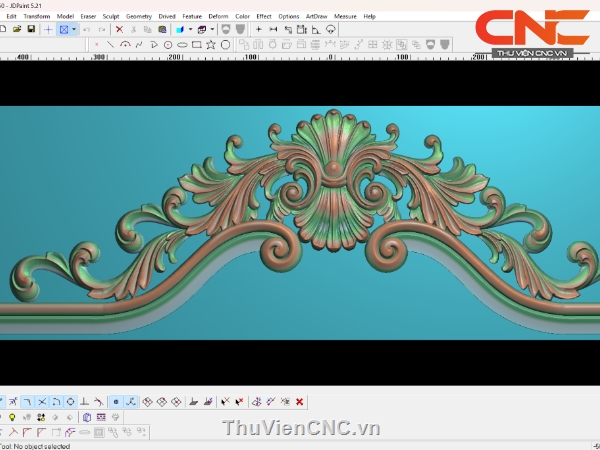Open the Sculpt menu
The height and width of the screenshot is (450, 600).
click(110, 17)
